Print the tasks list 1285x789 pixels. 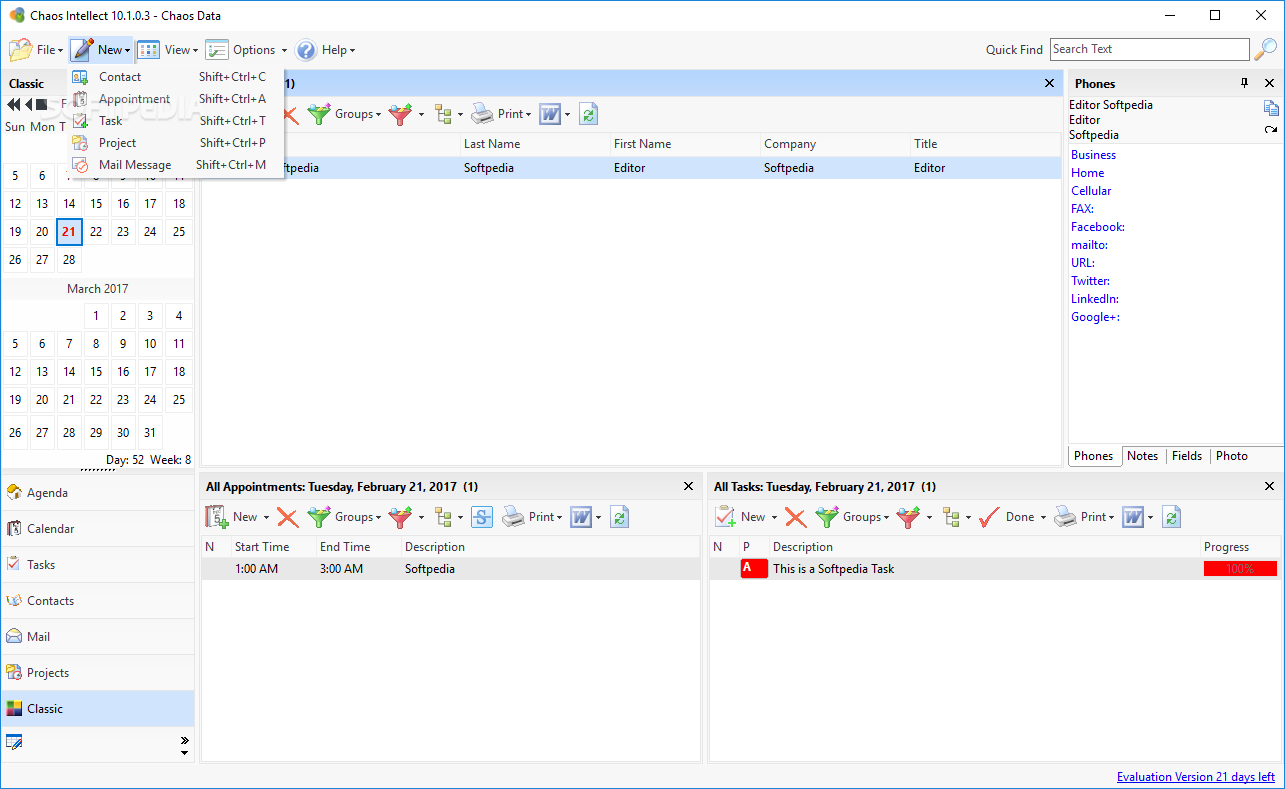(1084, 517)
